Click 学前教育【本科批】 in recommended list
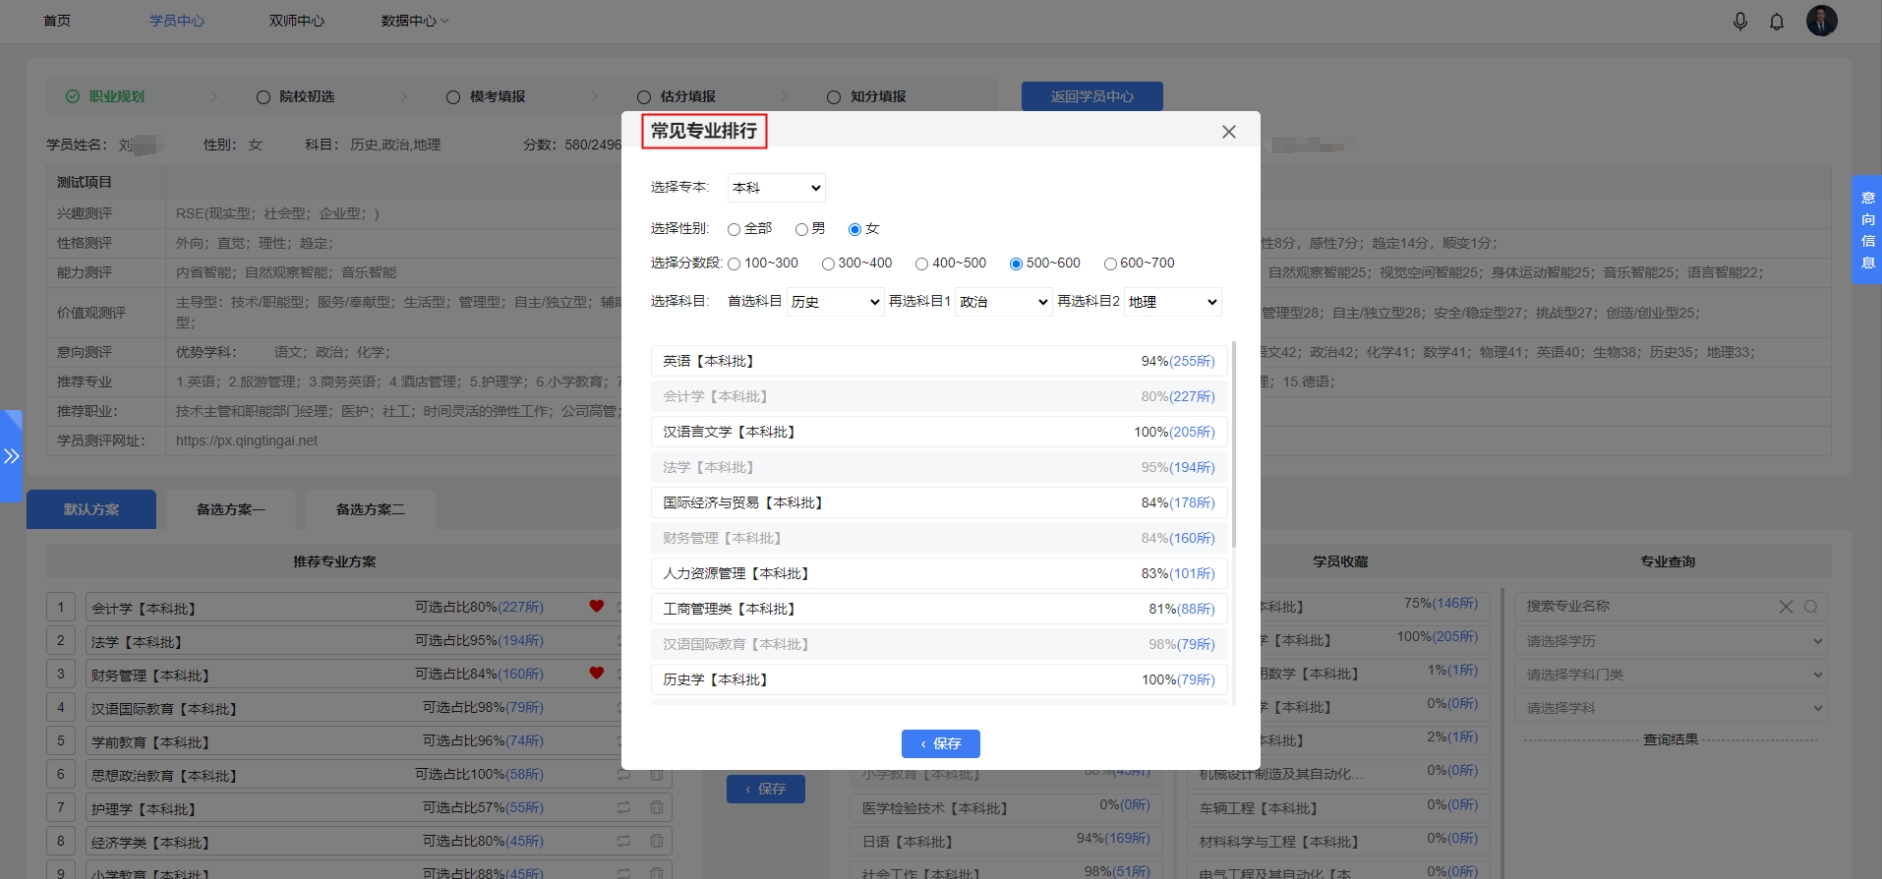 [150, 742]
